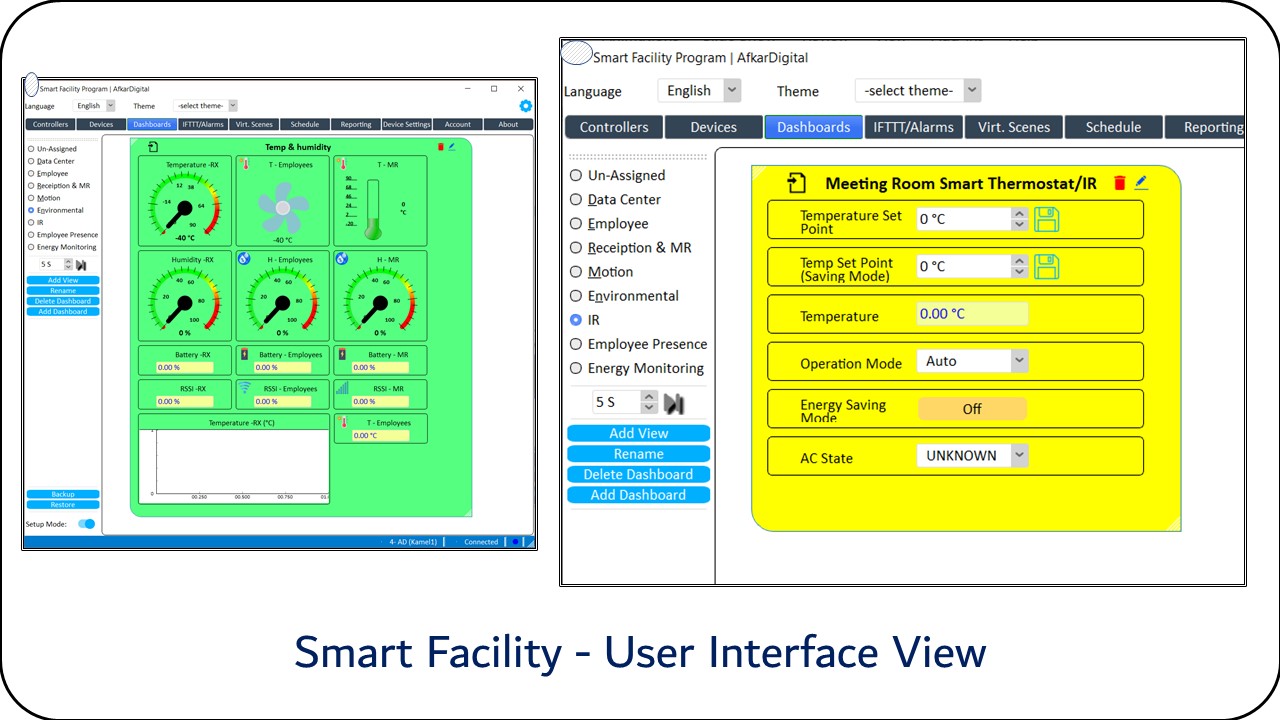This screenshot has width=1280, height=720.
Task: Edit the Meeting Room Smart Thermostat/IR view
Action: pyautogui.click(x=1141, y=183)
